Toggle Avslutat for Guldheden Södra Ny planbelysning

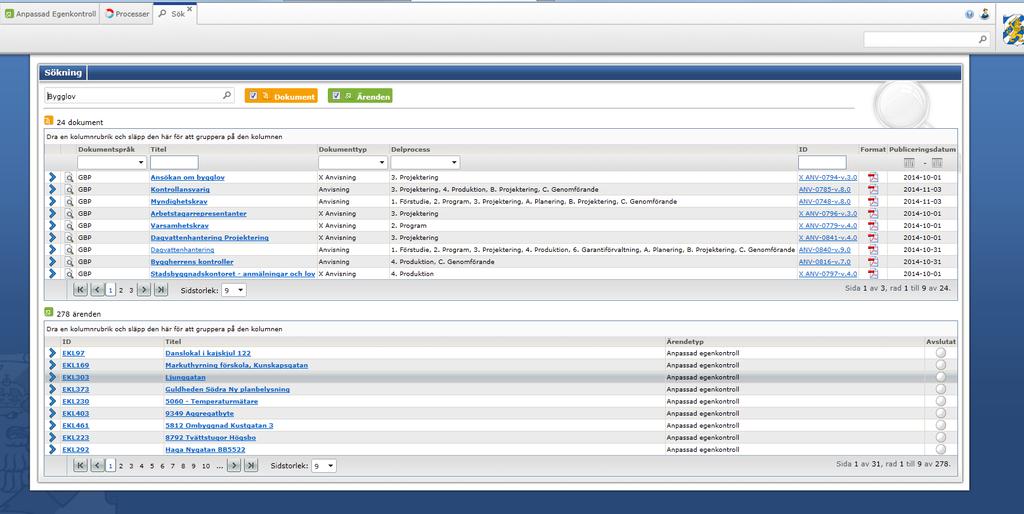click(x=940, y=389)
